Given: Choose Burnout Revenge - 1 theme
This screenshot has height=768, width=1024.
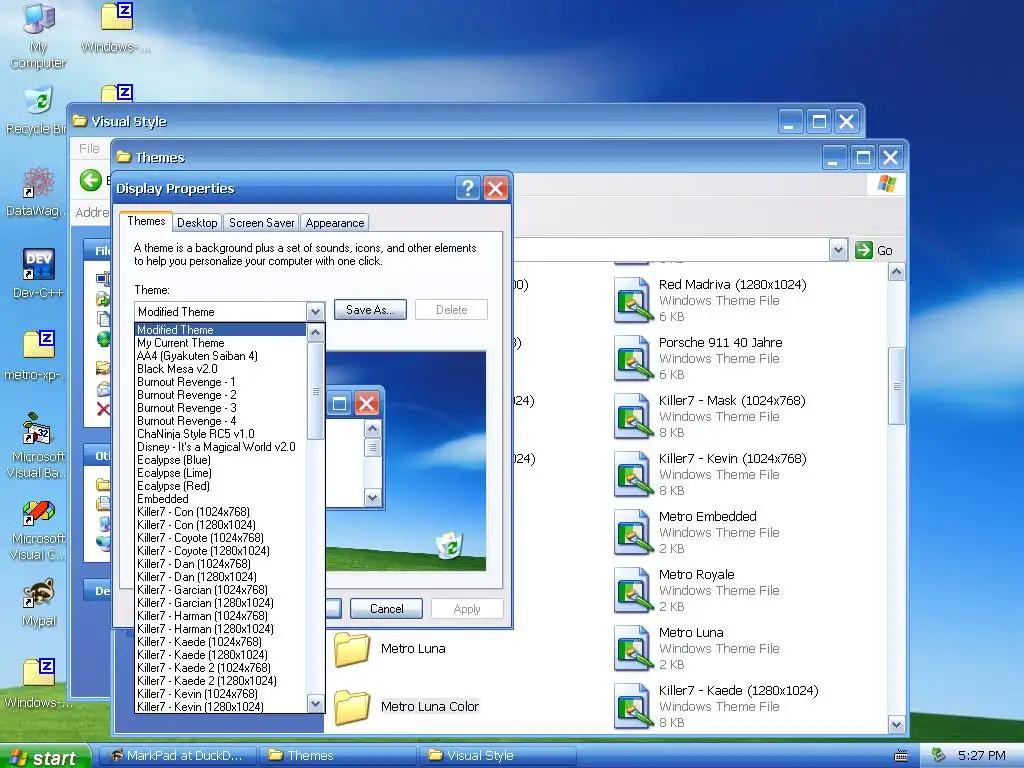Looking at the screenshot, I should (221, 382).
